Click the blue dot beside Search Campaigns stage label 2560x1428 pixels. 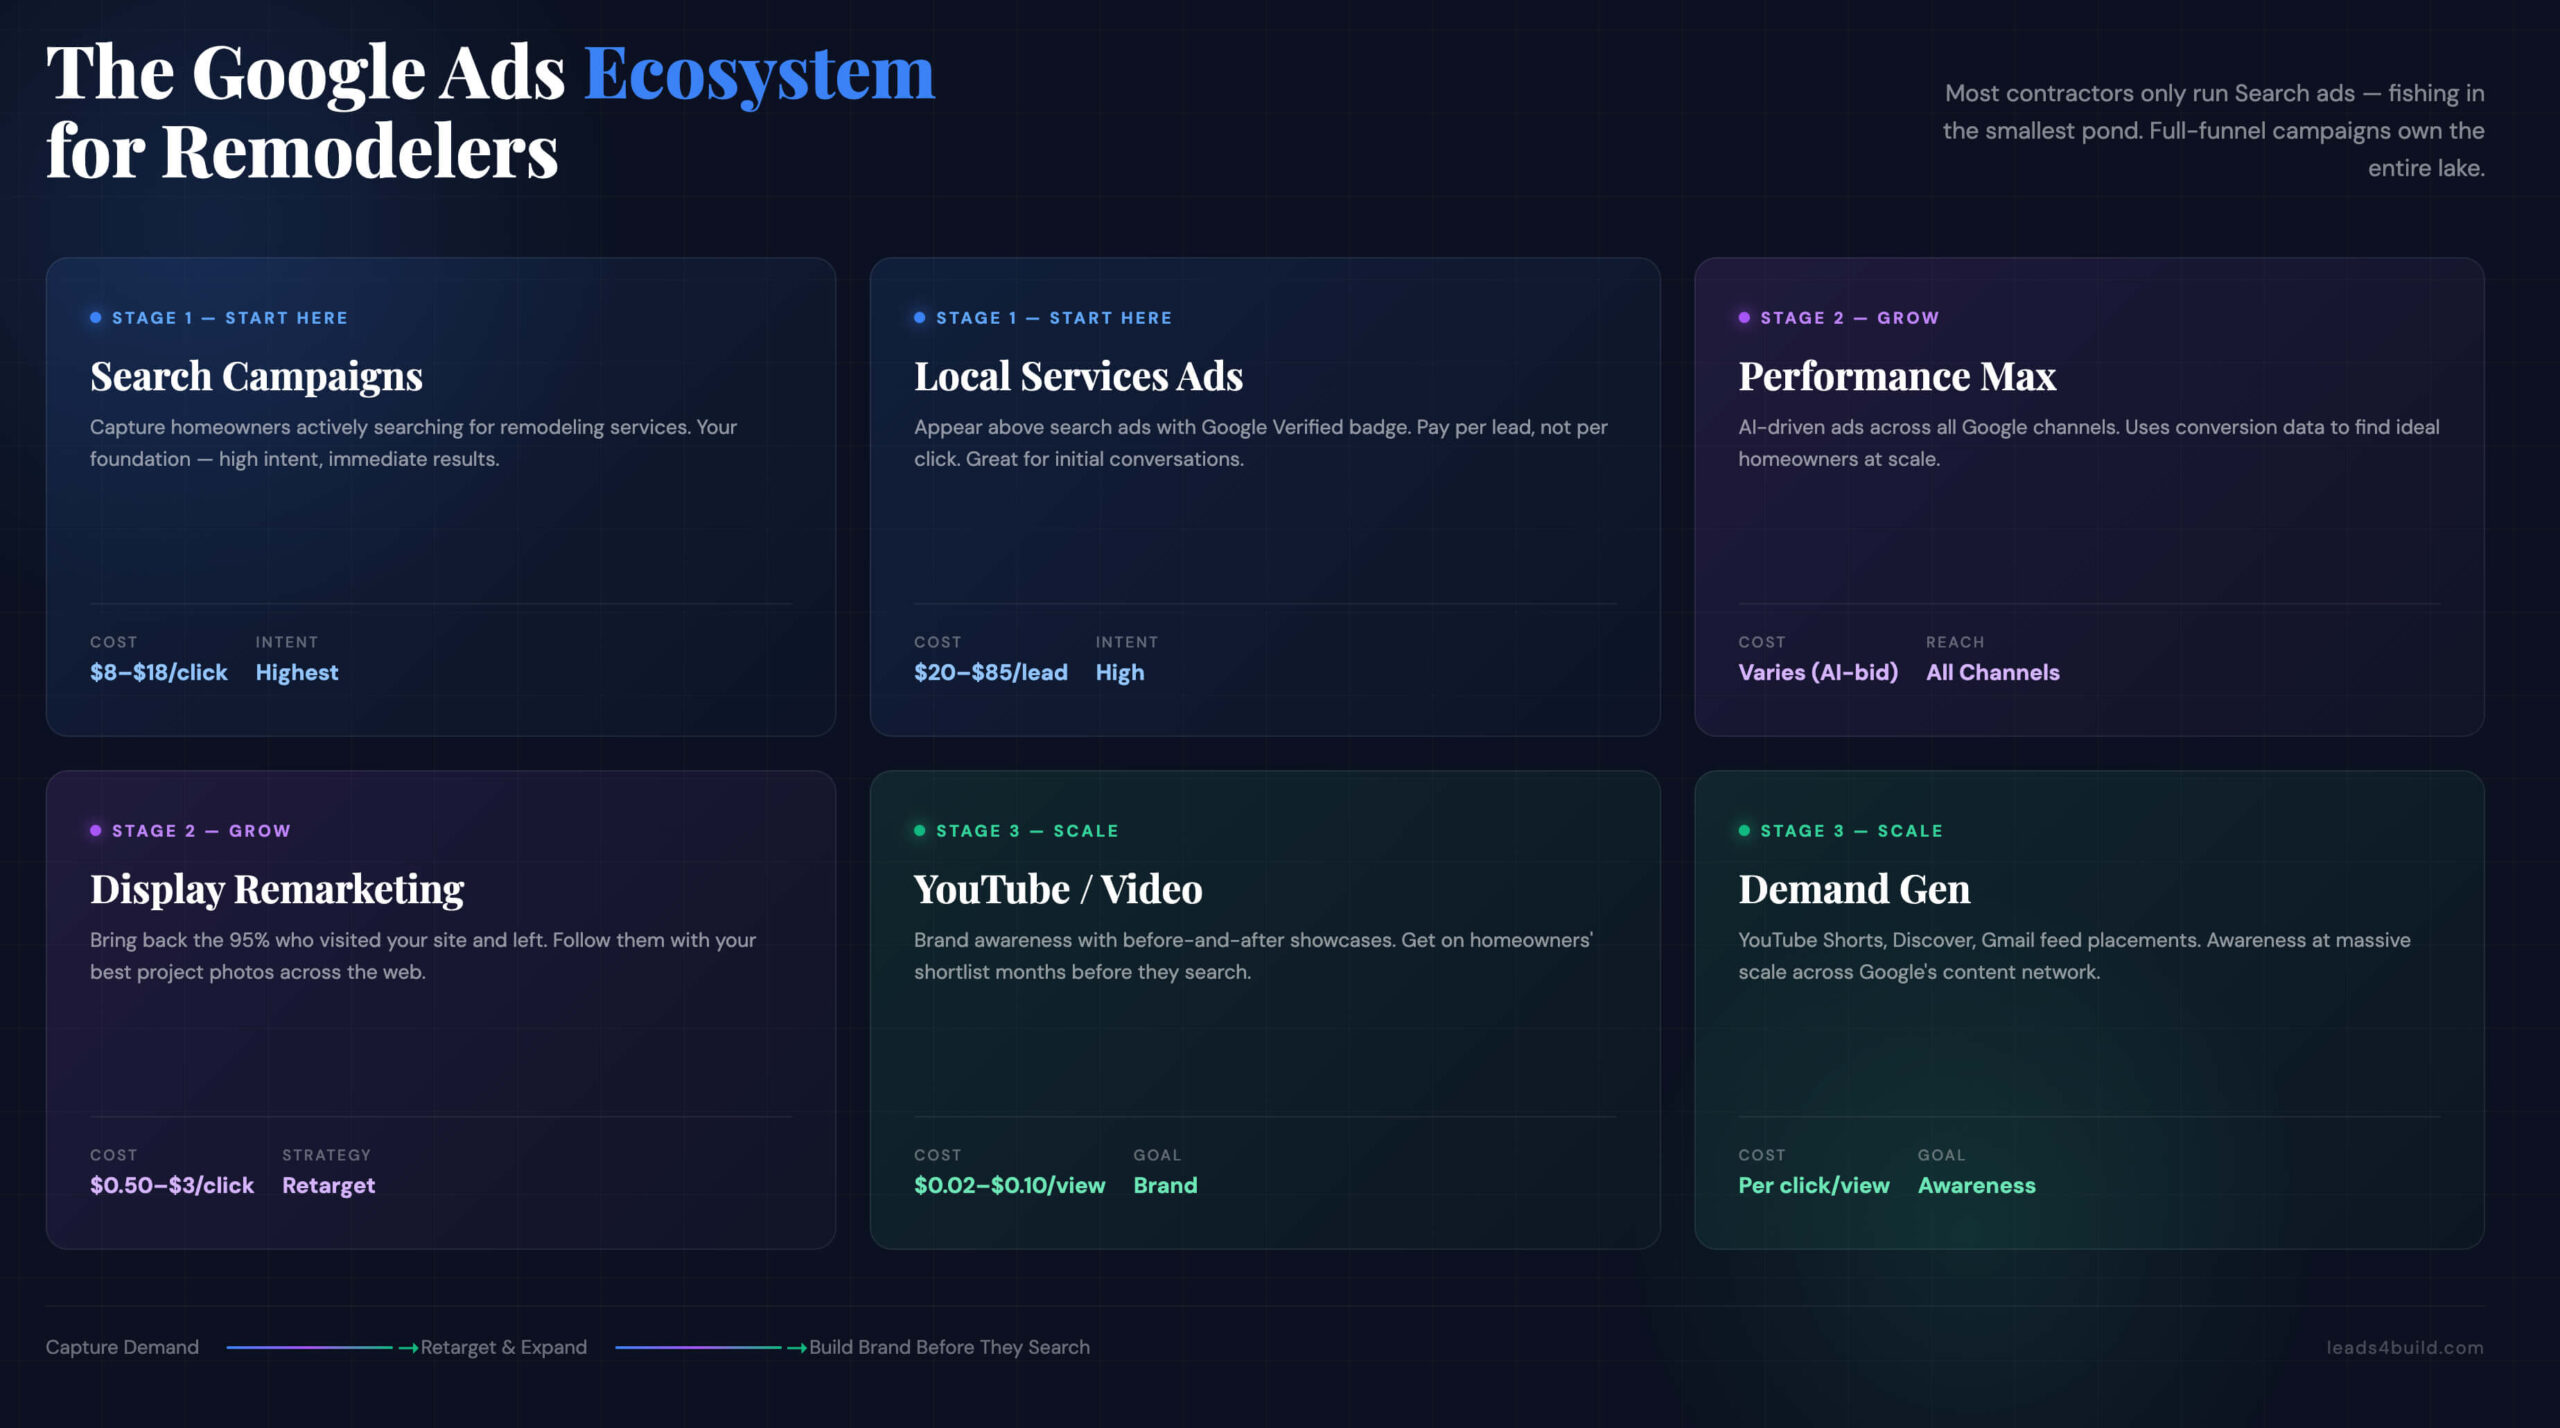click(96, 318)
